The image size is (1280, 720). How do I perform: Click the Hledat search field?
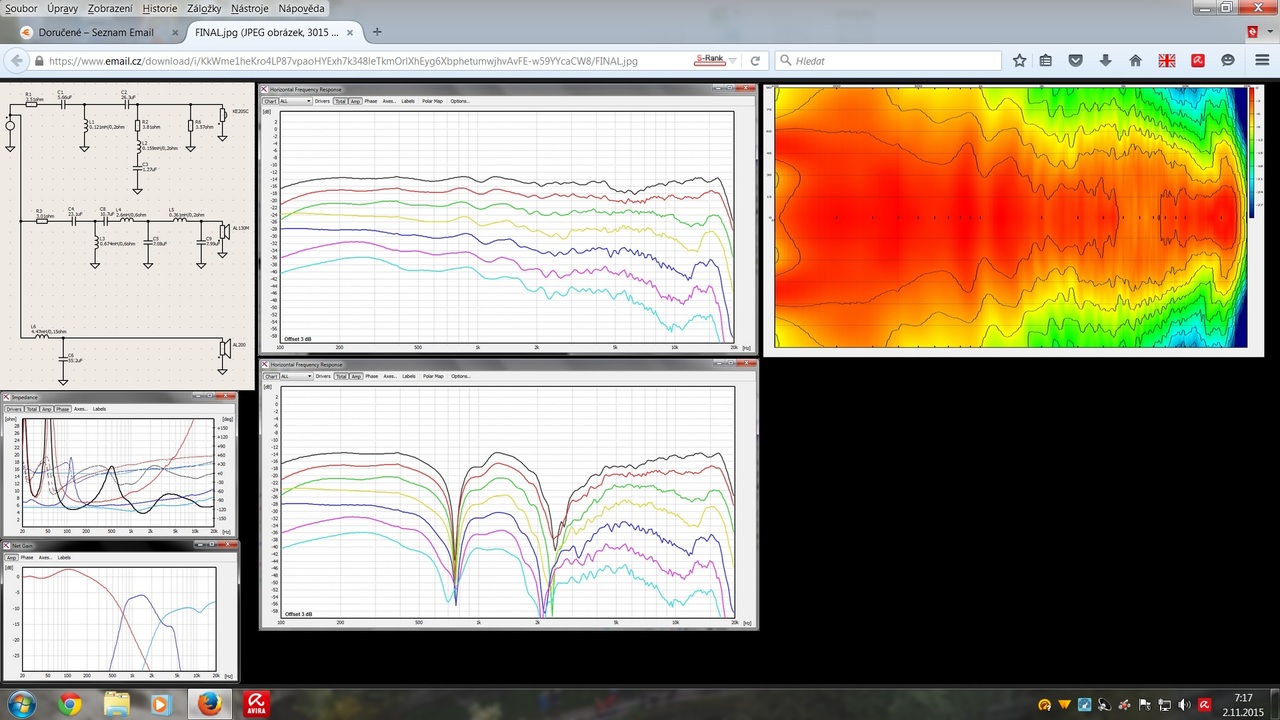(x=888, y=60)
